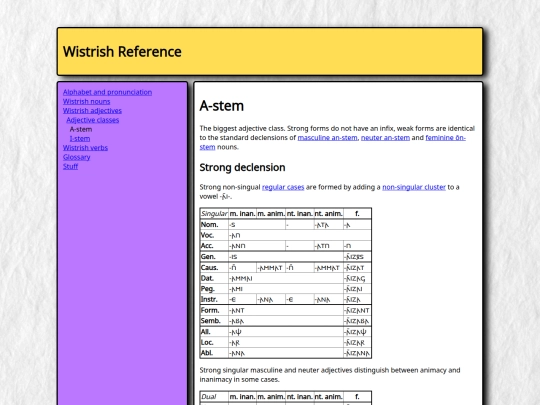Screen dimensions: 540x405
Task: Click the Nom. row label
Action: tap(214, 225)
